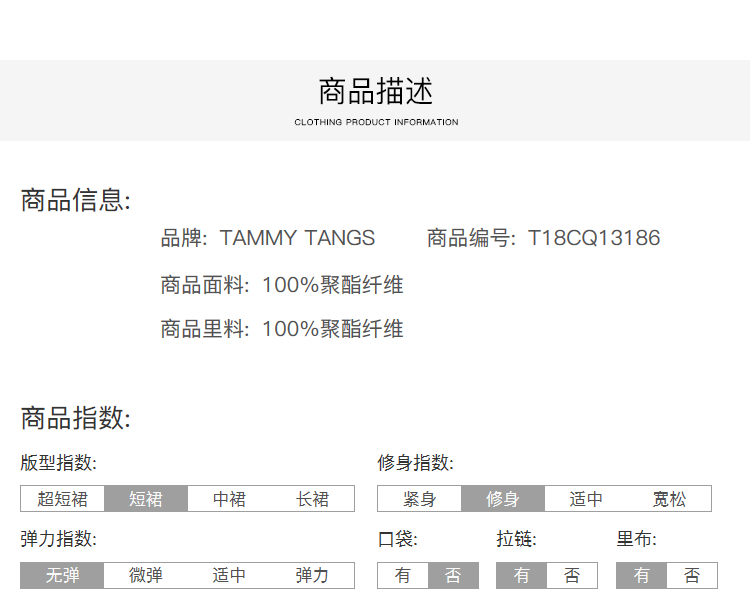
Task: Choose 中裙 skirt length option
Action: click(229, 499)
